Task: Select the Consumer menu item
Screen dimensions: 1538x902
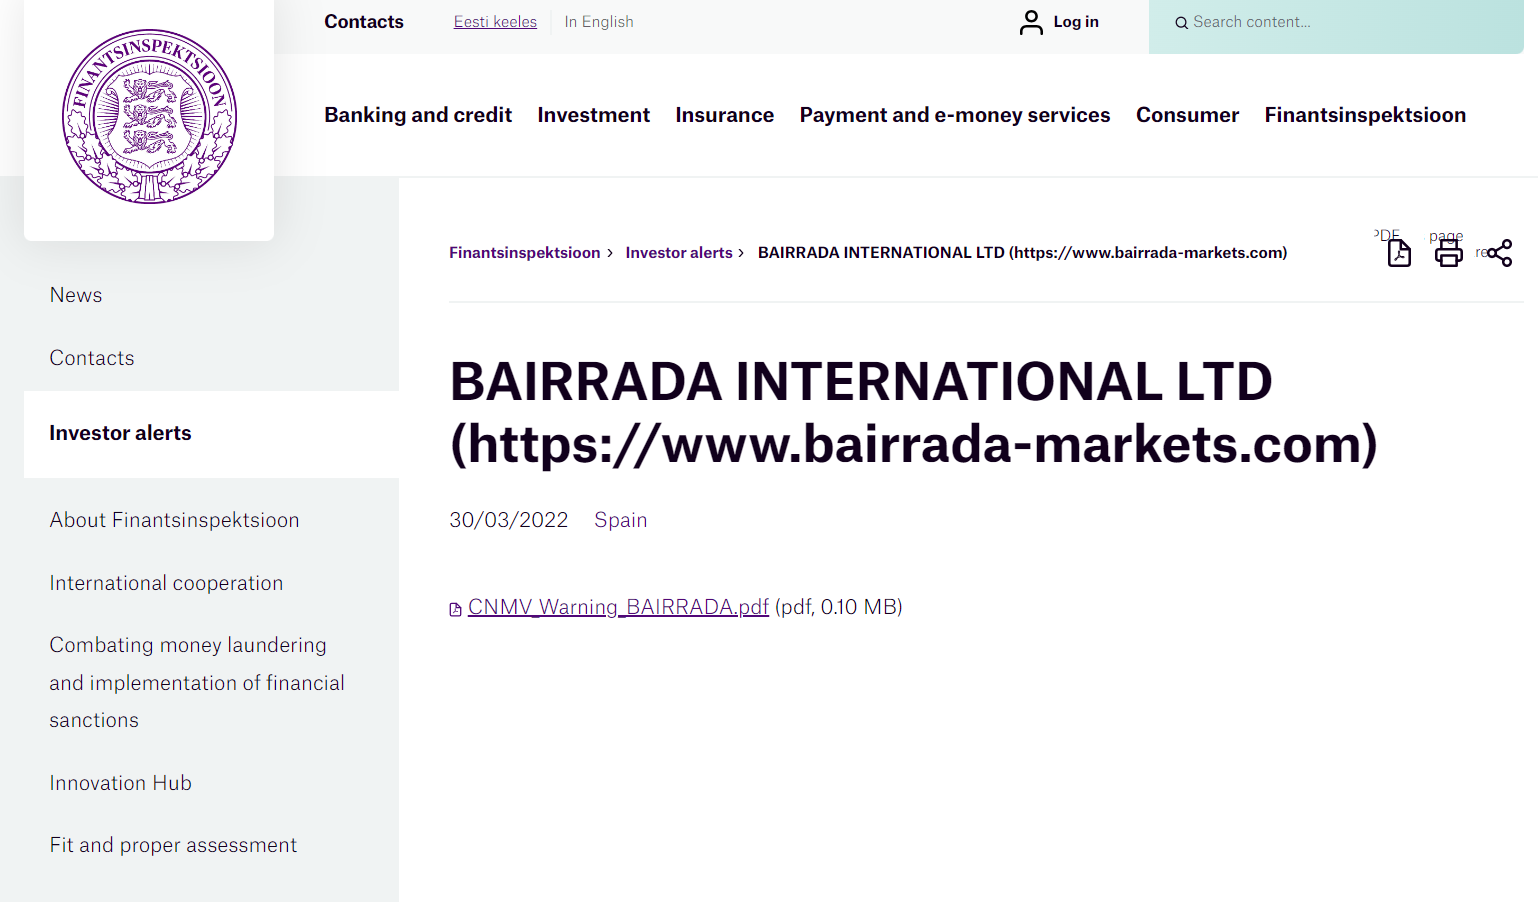Action: point(1187,115)
